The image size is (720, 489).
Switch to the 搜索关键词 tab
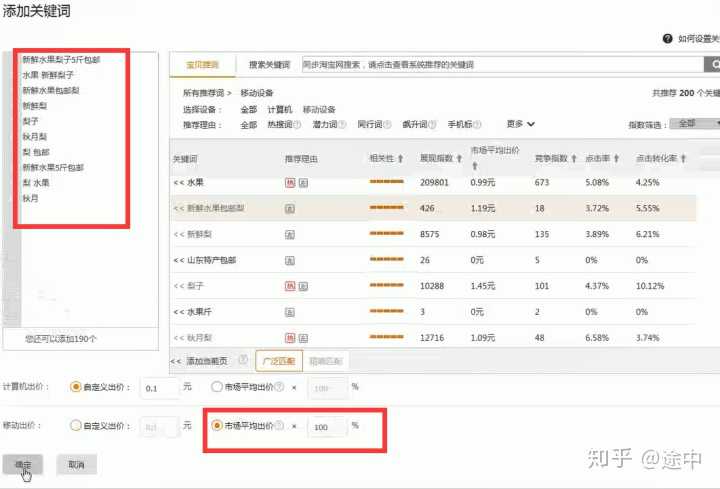tap(269, 66)
